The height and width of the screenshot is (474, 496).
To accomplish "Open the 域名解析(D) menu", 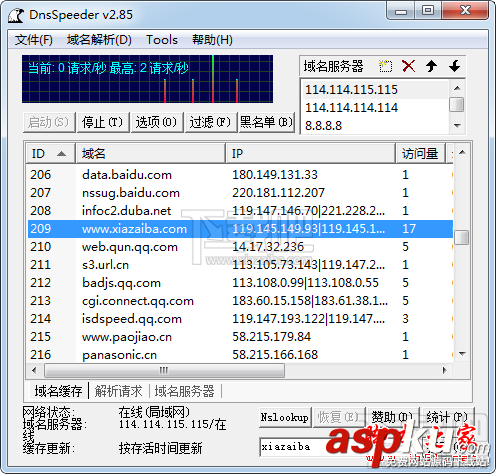I will point(99,40).
